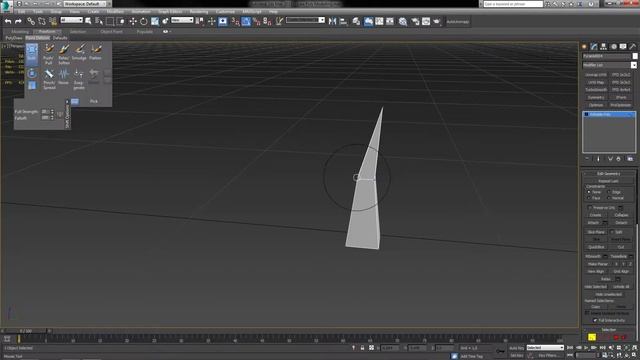This screenshot has height=360, width=640.
Task: Select the None constraint radio button
Action: (589, 192)
